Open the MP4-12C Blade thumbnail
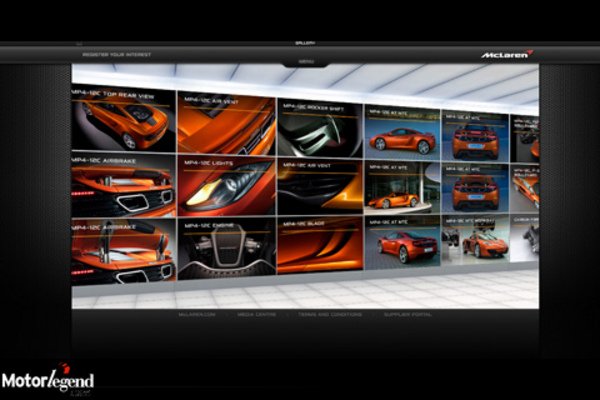 320,245
